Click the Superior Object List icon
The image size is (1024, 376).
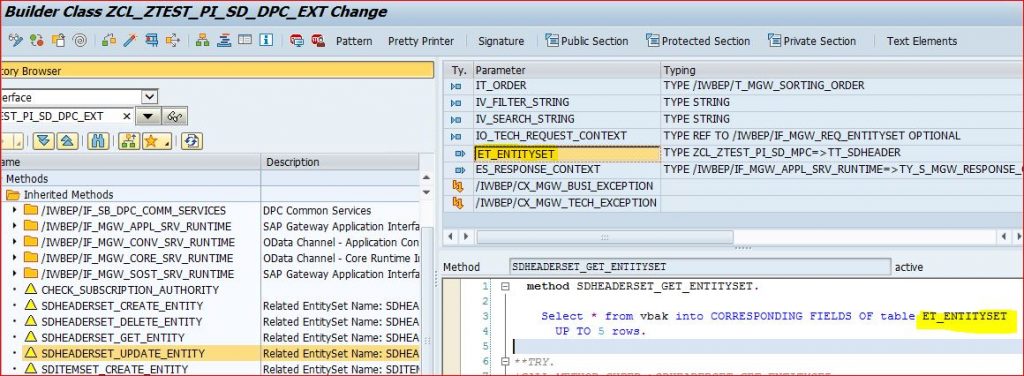(x=129, y=140)
